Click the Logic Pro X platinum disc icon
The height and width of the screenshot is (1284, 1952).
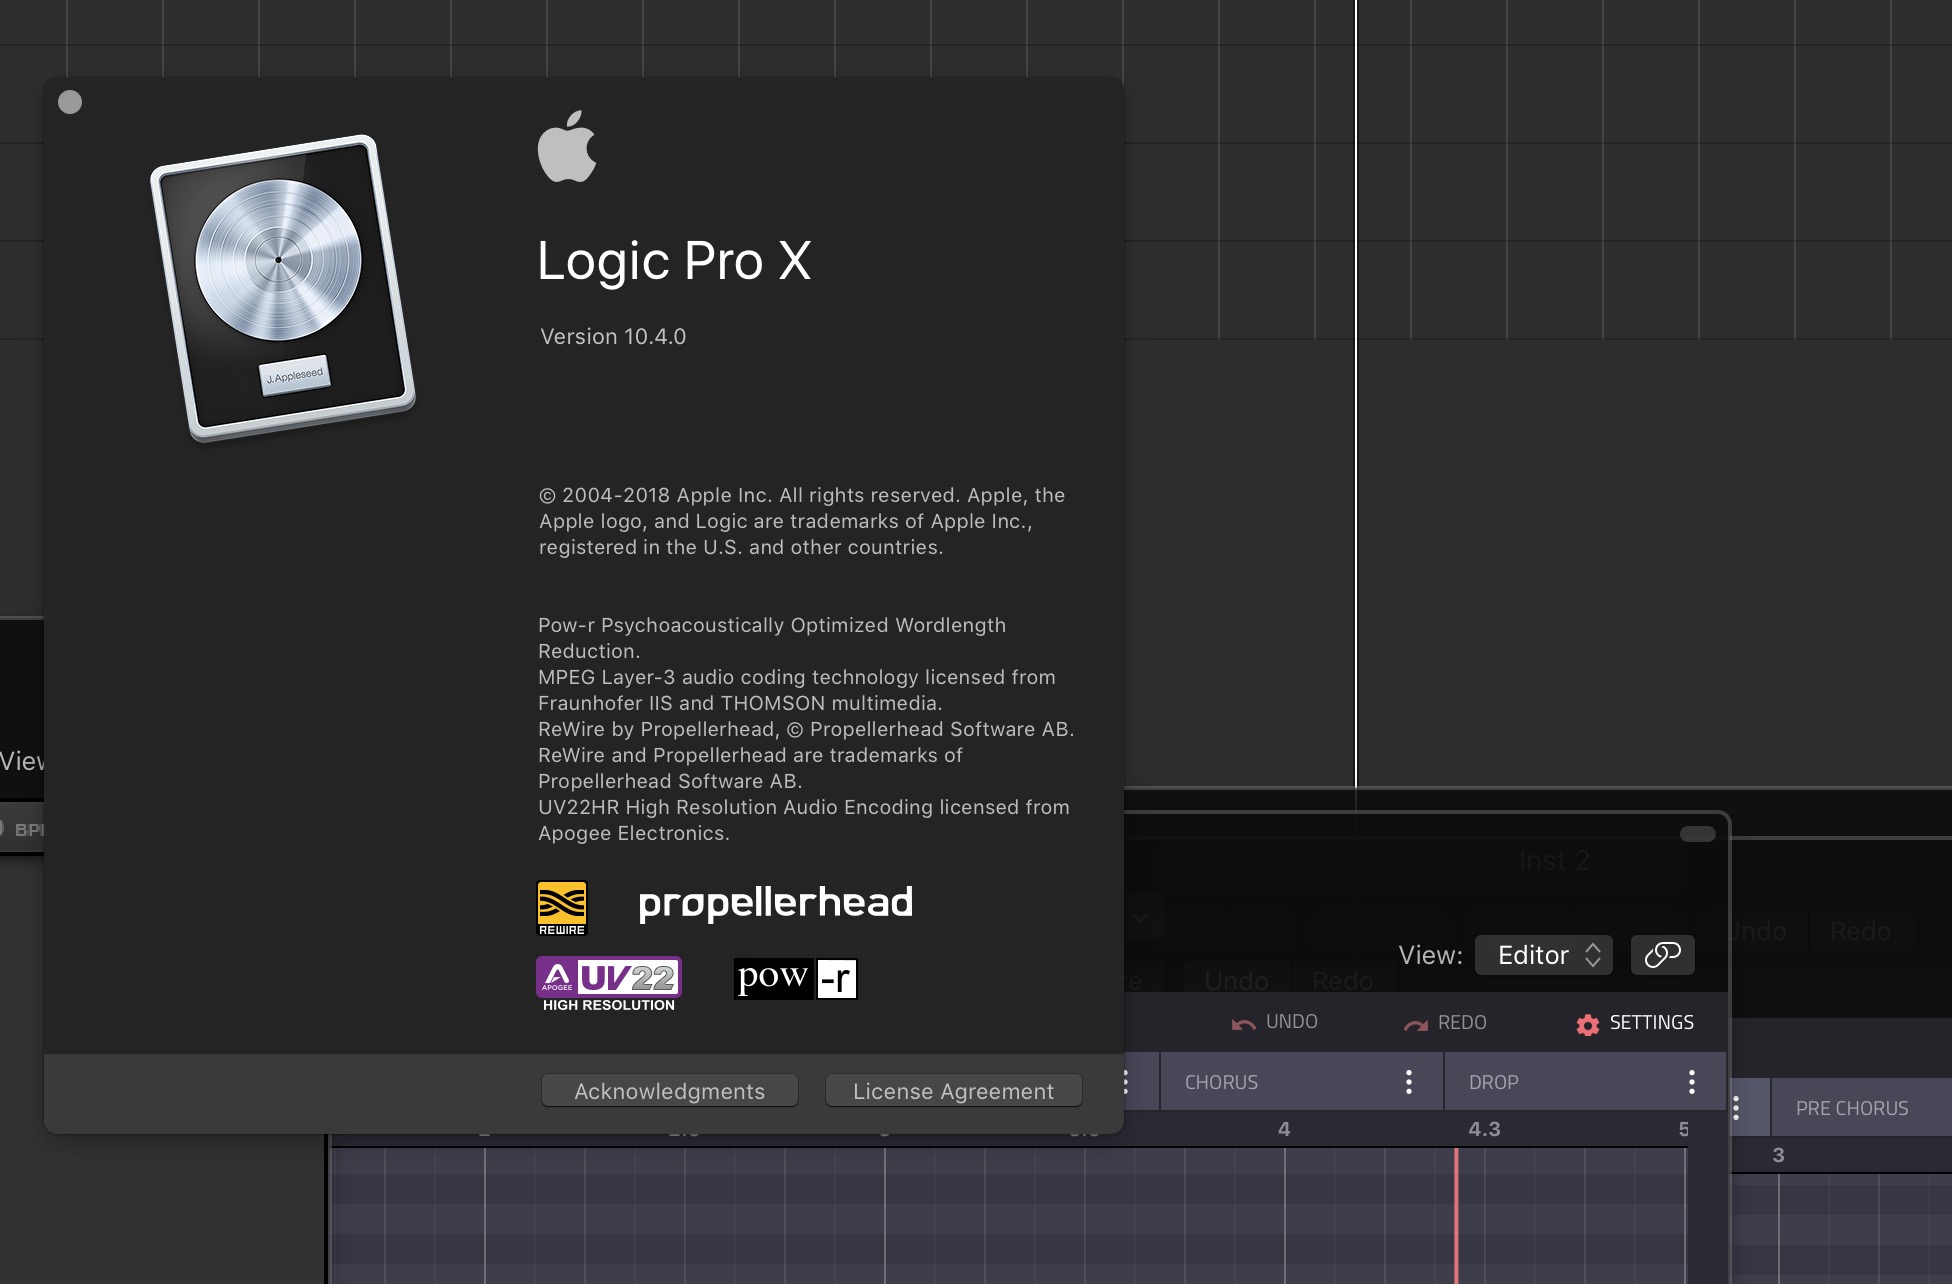(283, 288)
